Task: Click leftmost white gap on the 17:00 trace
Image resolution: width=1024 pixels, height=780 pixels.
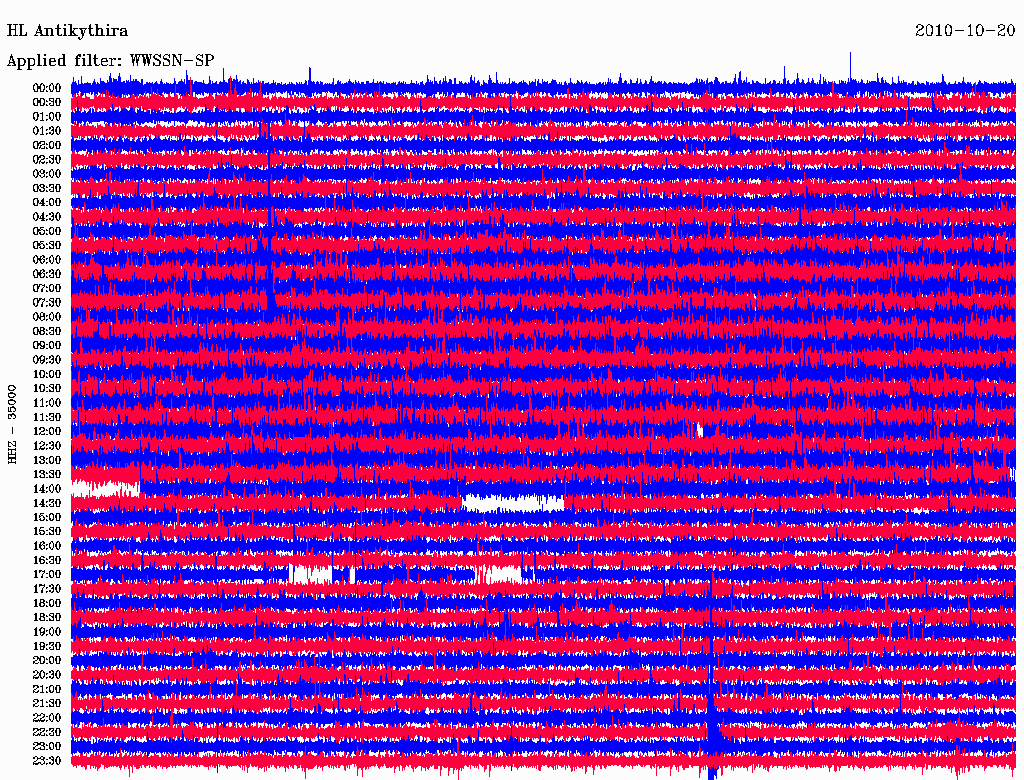Action: 310,574
